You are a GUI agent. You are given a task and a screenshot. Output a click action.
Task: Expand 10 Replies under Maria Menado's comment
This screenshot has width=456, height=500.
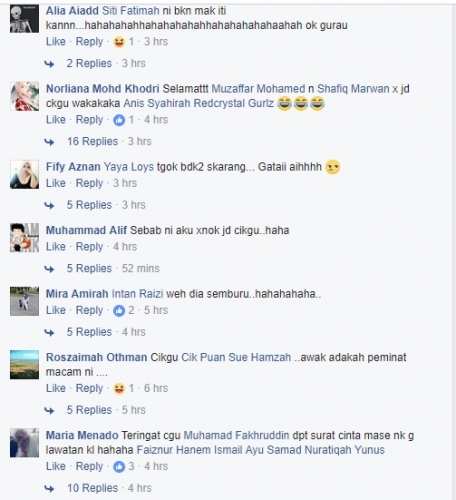[93, 488]
